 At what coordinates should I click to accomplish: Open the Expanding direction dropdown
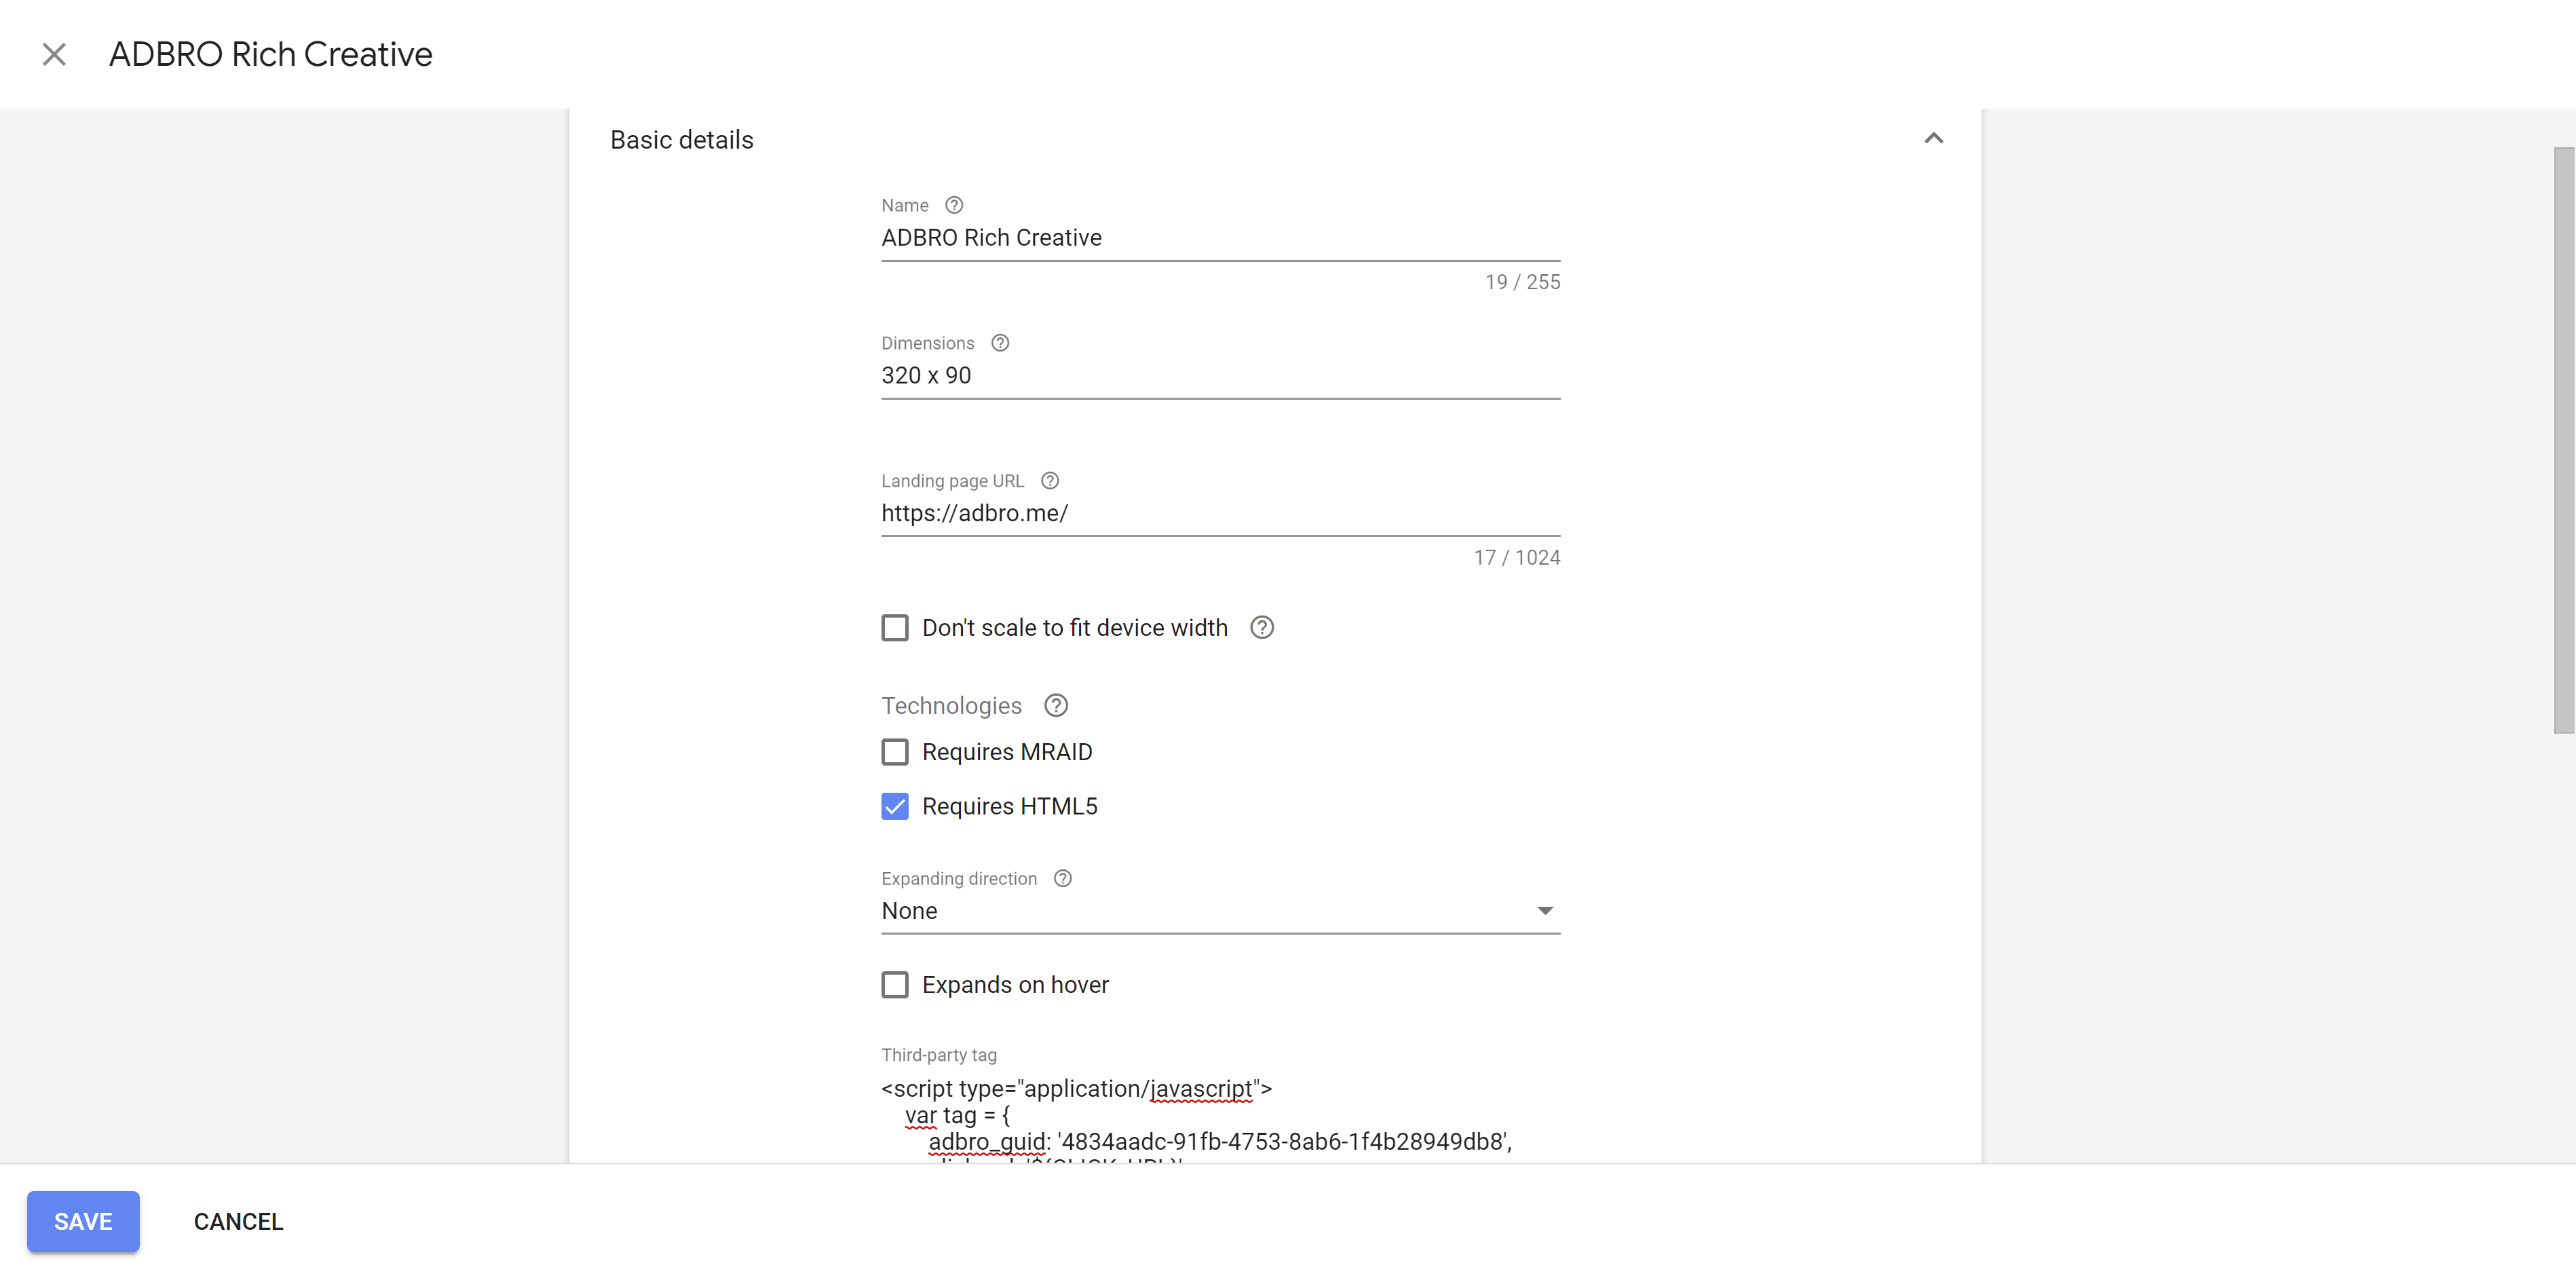coord(1220,911)
